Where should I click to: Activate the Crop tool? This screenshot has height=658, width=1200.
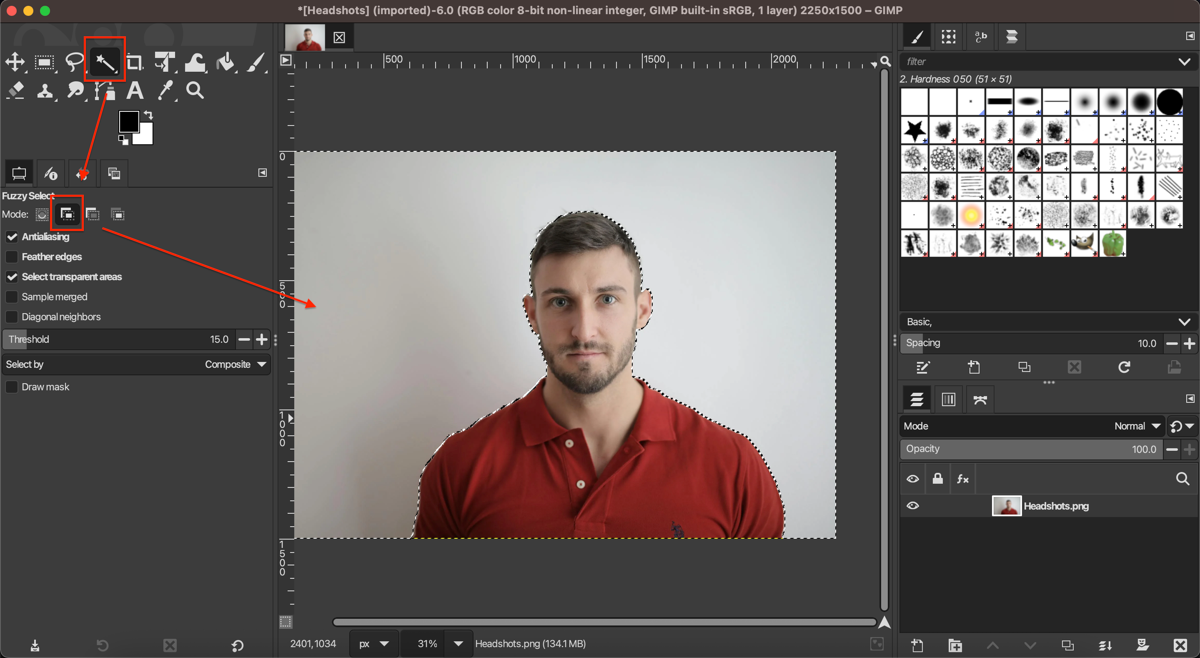(x=135, y=62)
